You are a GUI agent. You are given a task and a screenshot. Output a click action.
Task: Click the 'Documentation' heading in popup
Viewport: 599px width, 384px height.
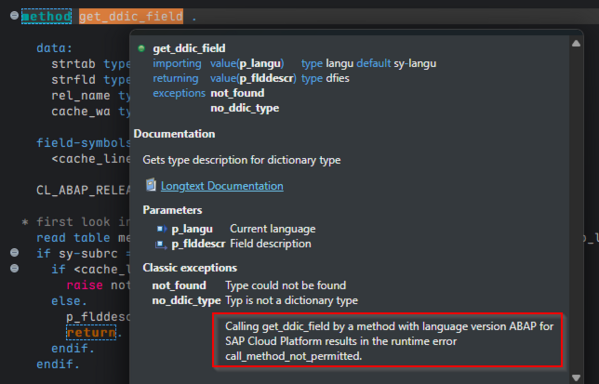pos(174,134)
